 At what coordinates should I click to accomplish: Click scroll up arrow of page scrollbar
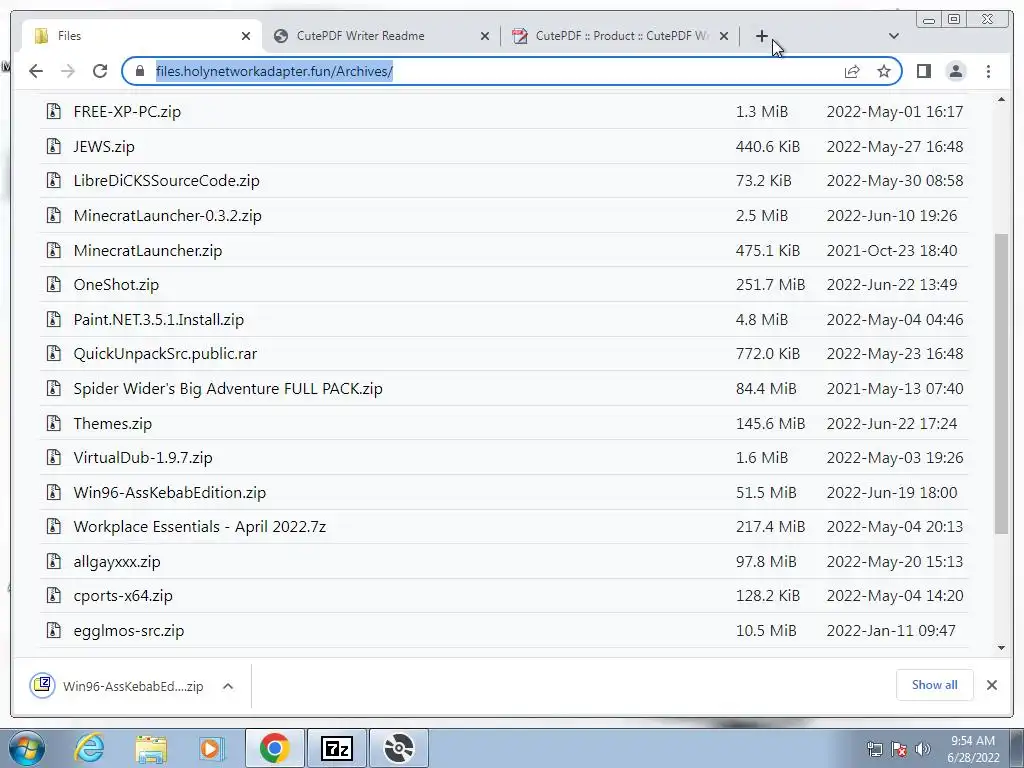click(x=1001, y=100)
